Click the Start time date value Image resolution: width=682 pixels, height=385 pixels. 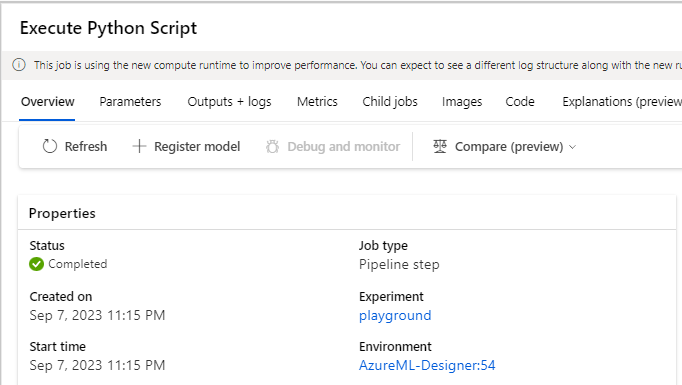97,365
